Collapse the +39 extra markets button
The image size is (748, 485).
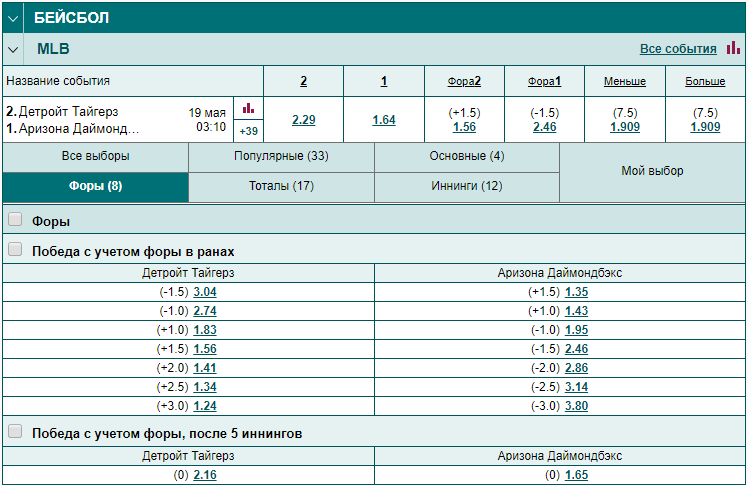tap(249, 131)
